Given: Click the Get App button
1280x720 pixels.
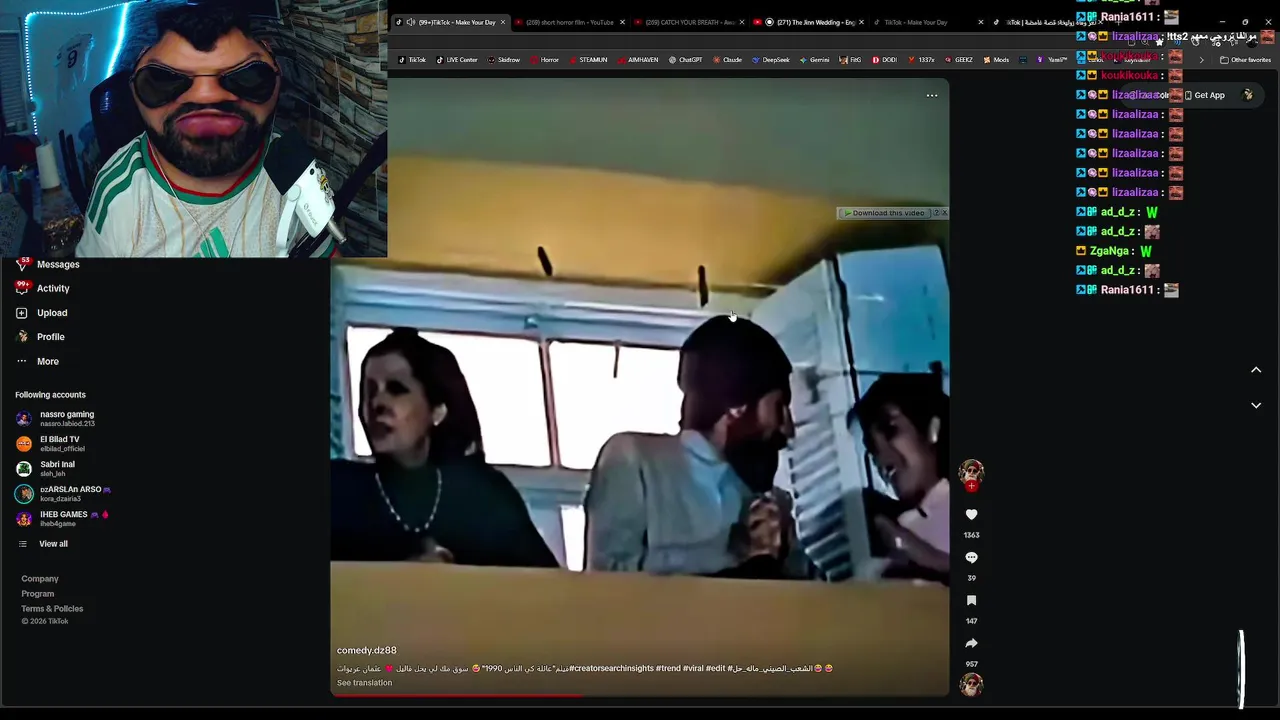Looking at the screenshot, I should click(x=1204, y=95).
